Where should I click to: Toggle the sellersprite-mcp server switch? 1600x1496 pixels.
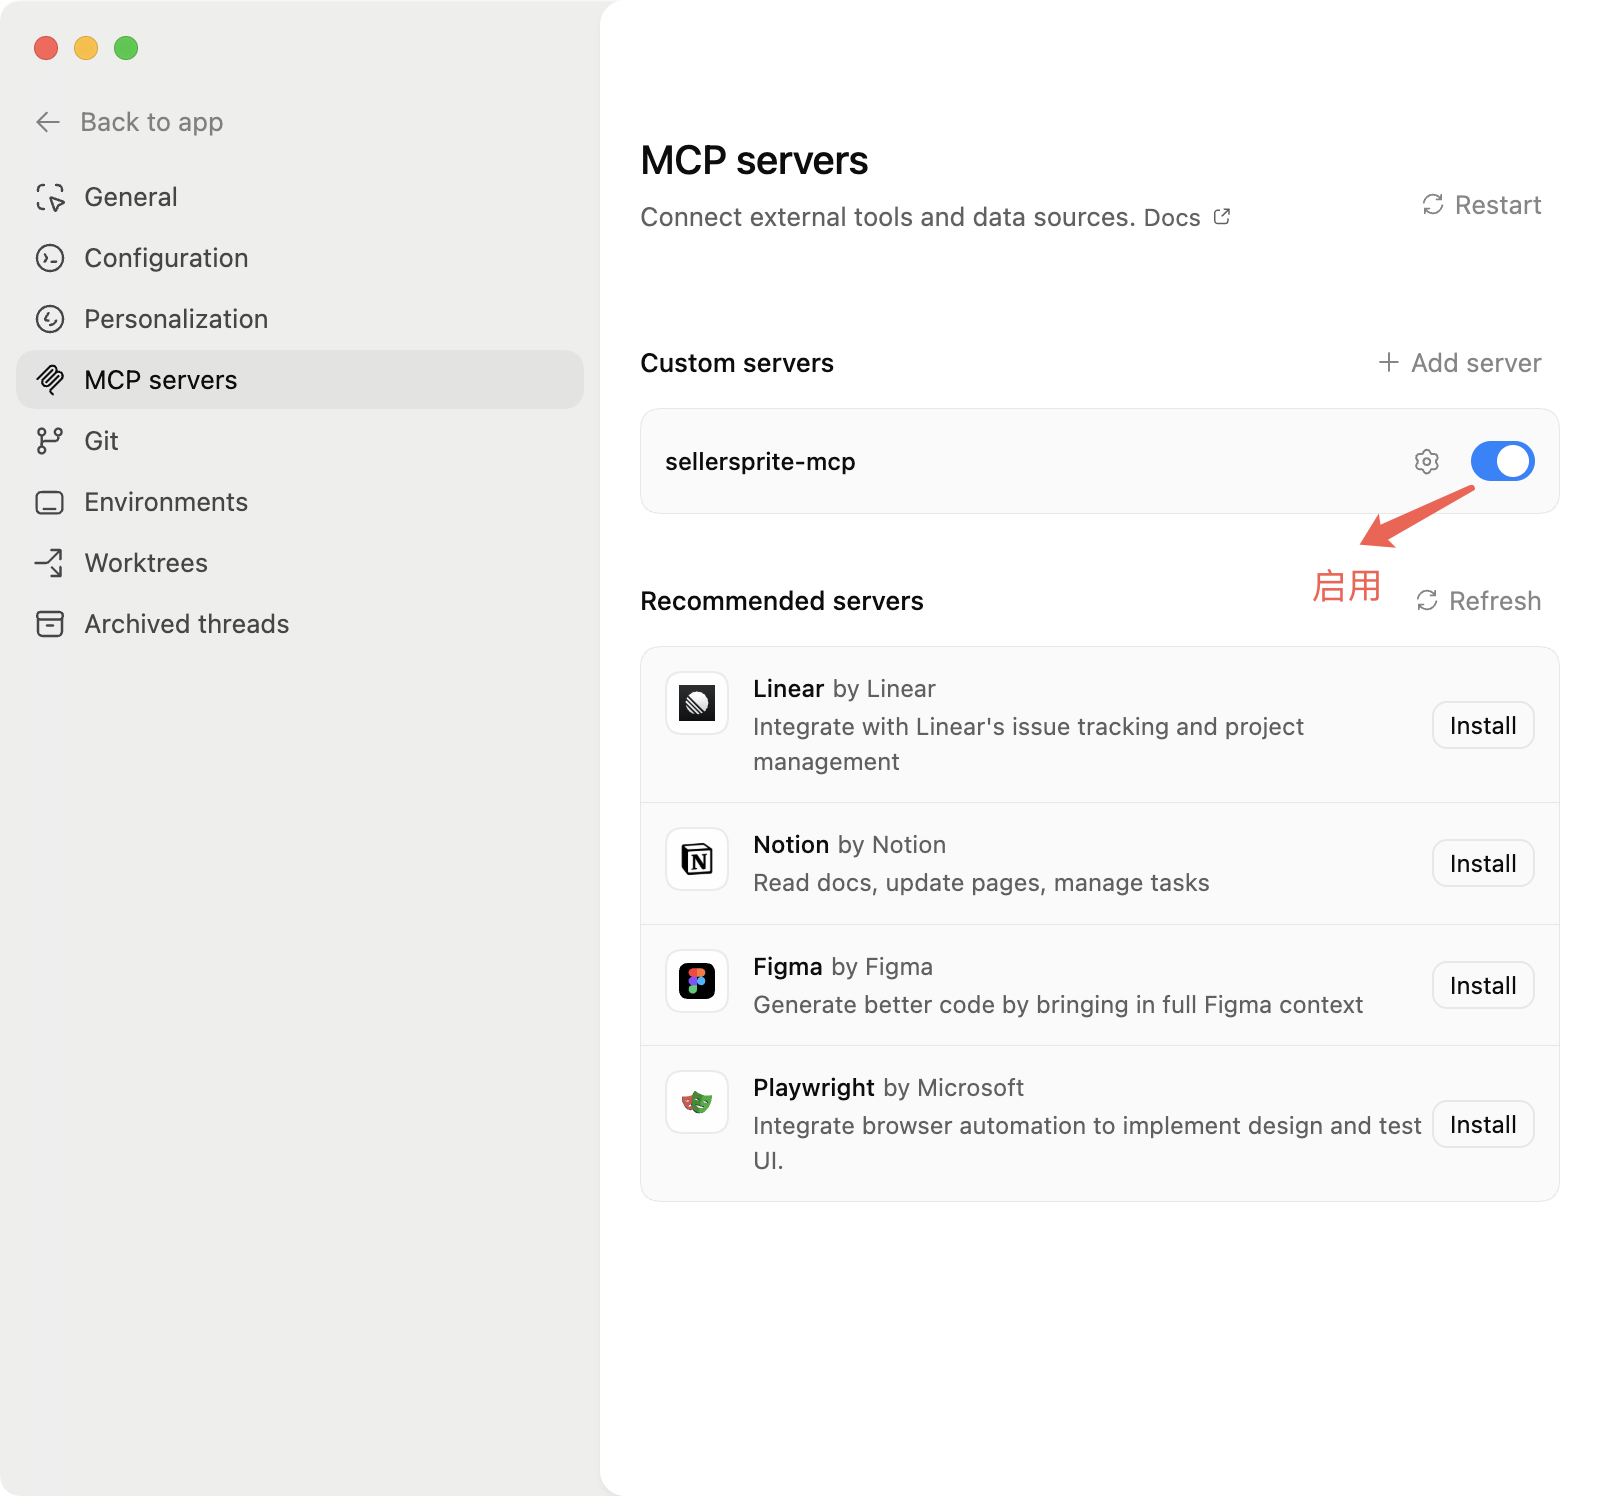tap(1502, 461)
